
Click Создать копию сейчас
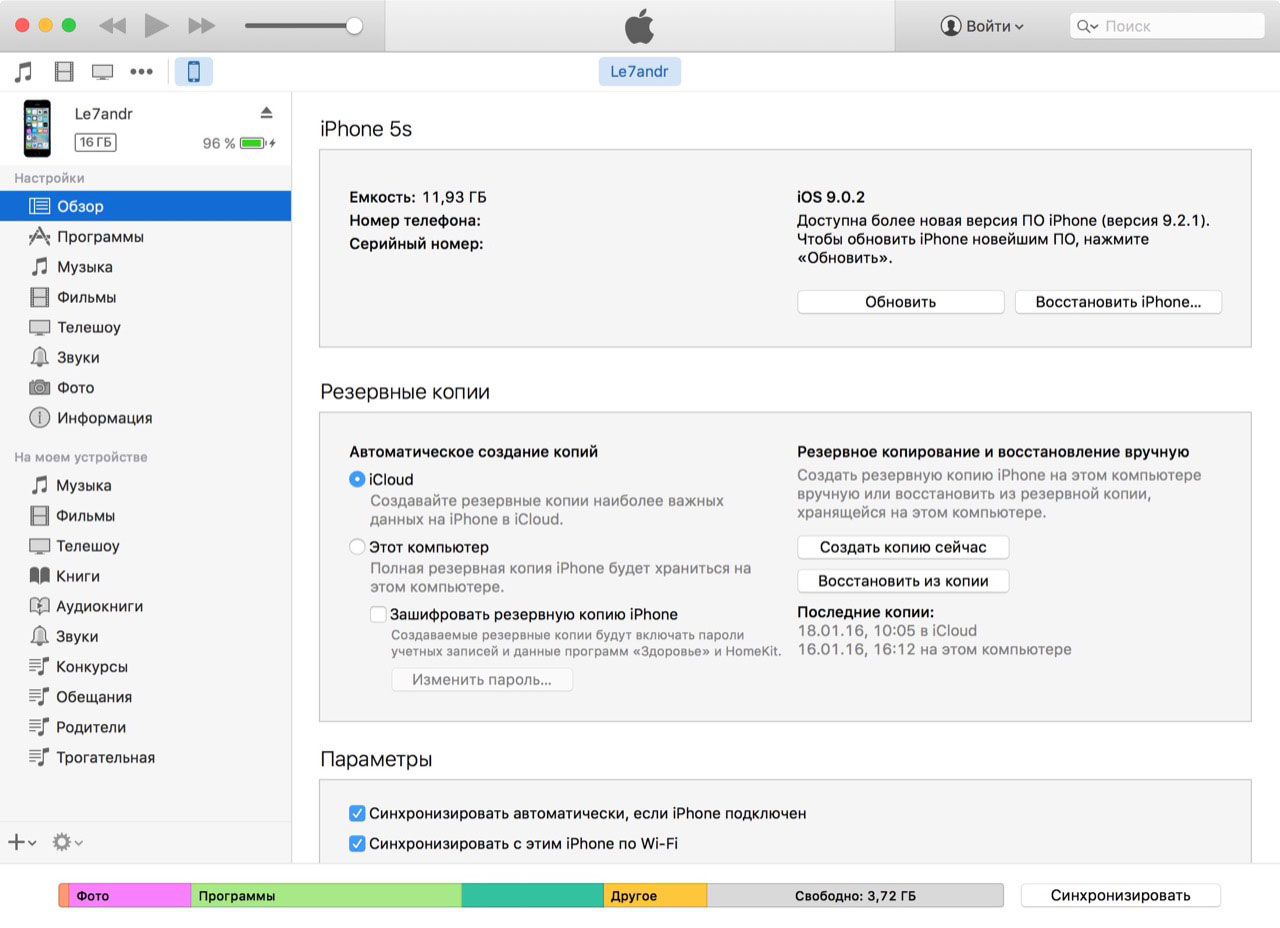click(903, 547)
